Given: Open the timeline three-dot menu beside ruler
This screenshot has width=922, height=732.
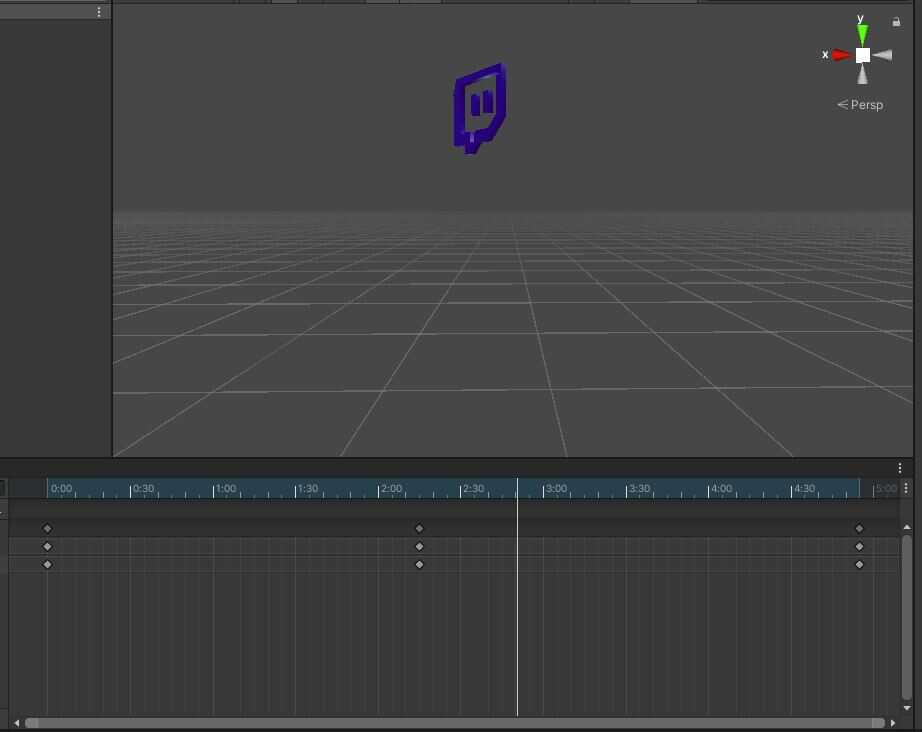Looking at the screenshot, I should 906,489.
